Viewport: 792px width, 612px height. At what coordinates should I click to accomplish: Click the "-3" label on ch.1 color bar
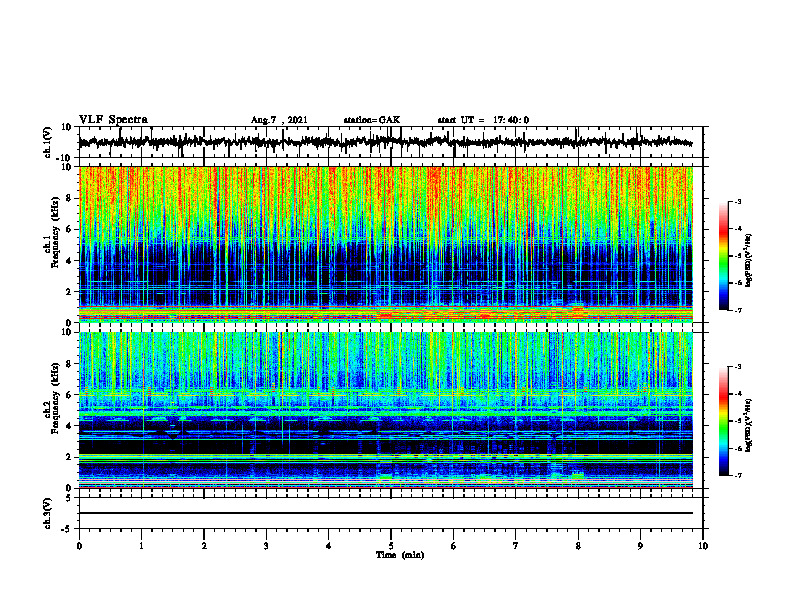coord(737,201)
